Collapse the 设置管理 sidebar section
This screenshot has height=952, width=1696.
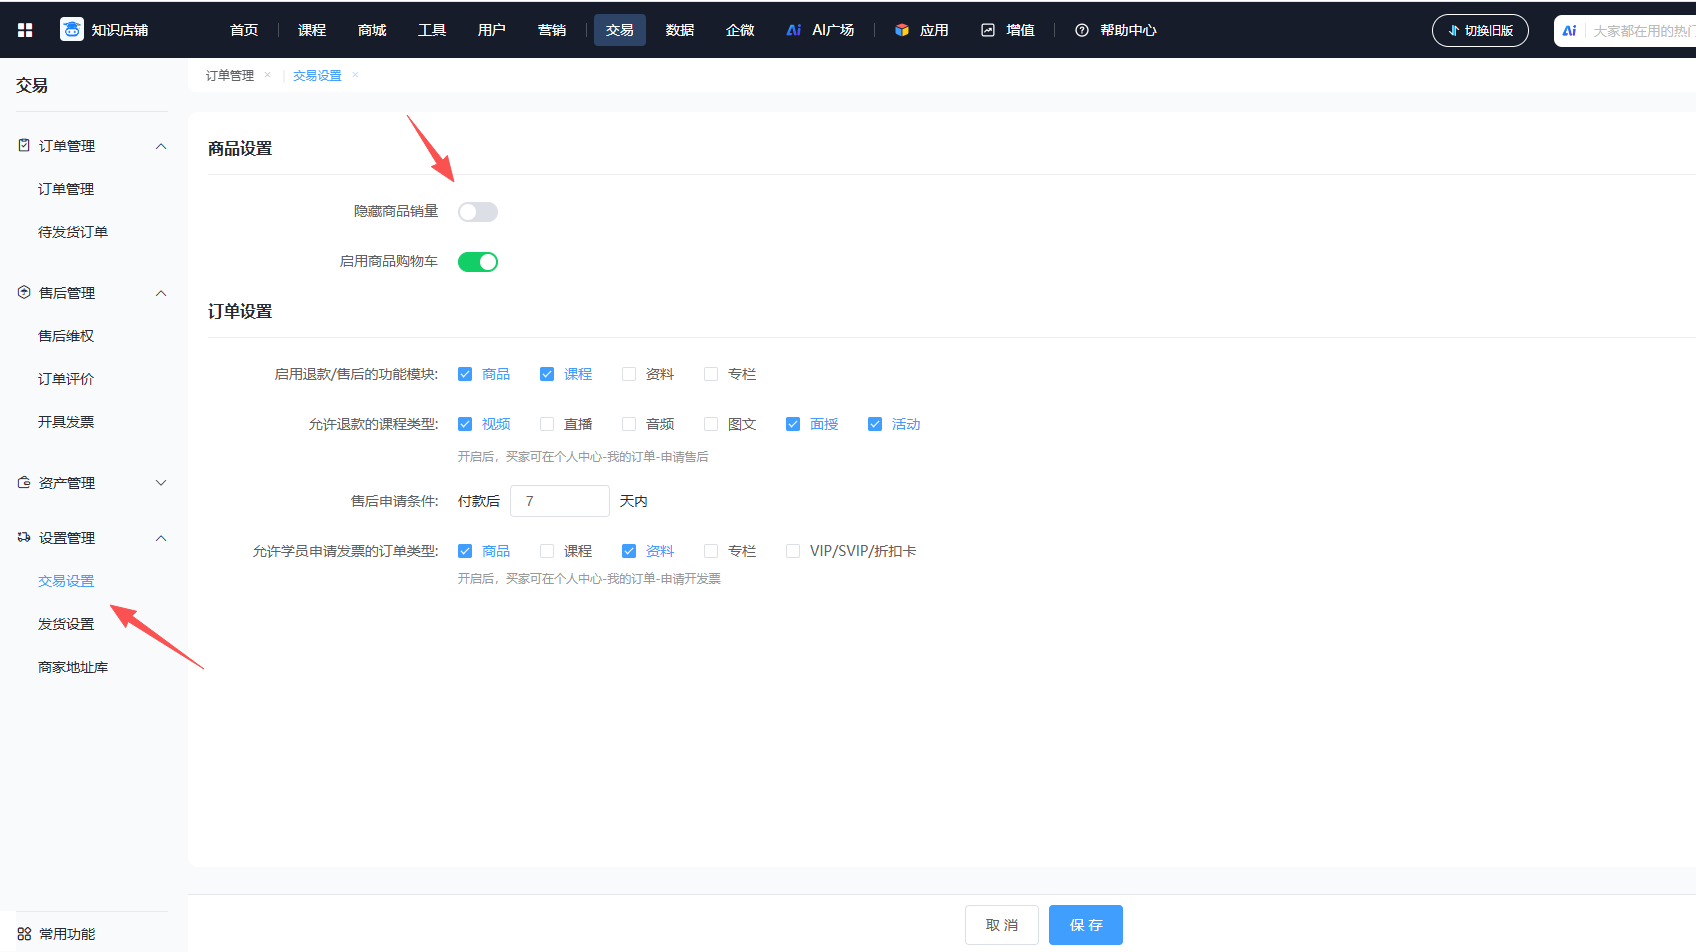pos(161,538)
